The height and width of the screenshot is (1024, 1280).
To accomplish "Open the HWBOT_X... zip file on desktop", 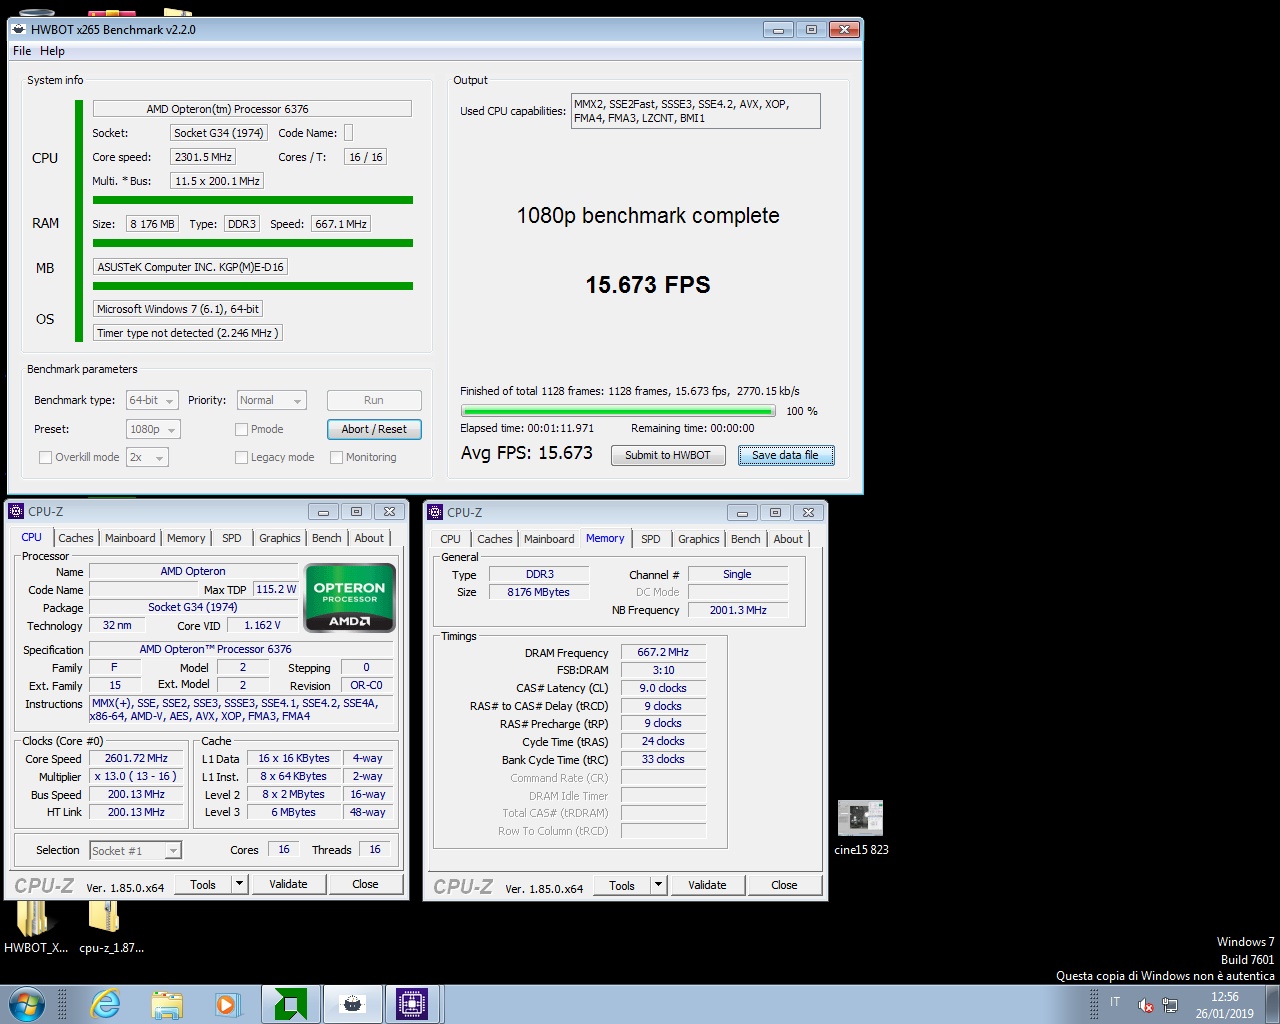I will click(x=35, y=926).
